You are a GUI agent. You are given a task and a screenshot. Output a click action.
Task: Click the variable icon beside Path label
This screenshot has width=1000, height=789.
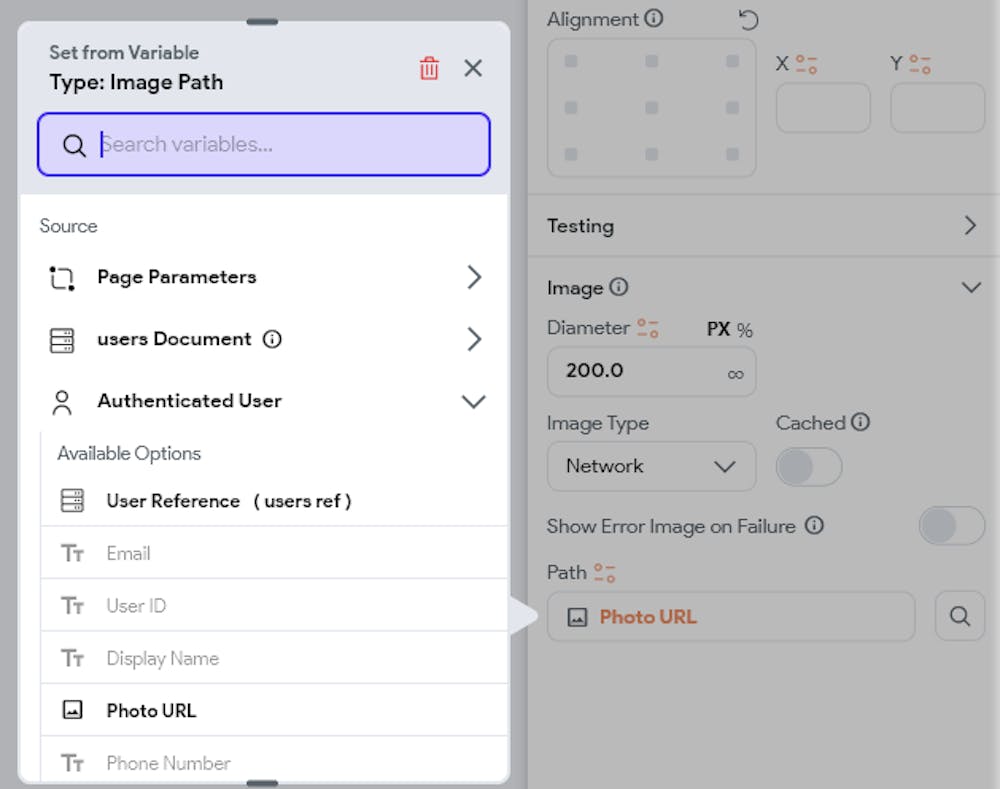click(x=604, y=573)
